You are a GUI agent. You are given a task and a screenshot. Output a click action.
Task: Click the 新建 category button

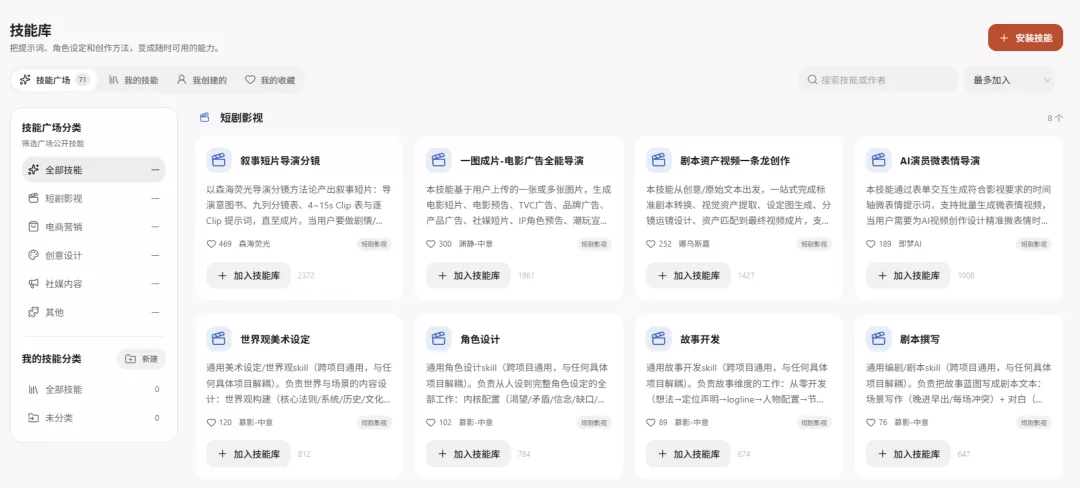(x=141, y=359)
